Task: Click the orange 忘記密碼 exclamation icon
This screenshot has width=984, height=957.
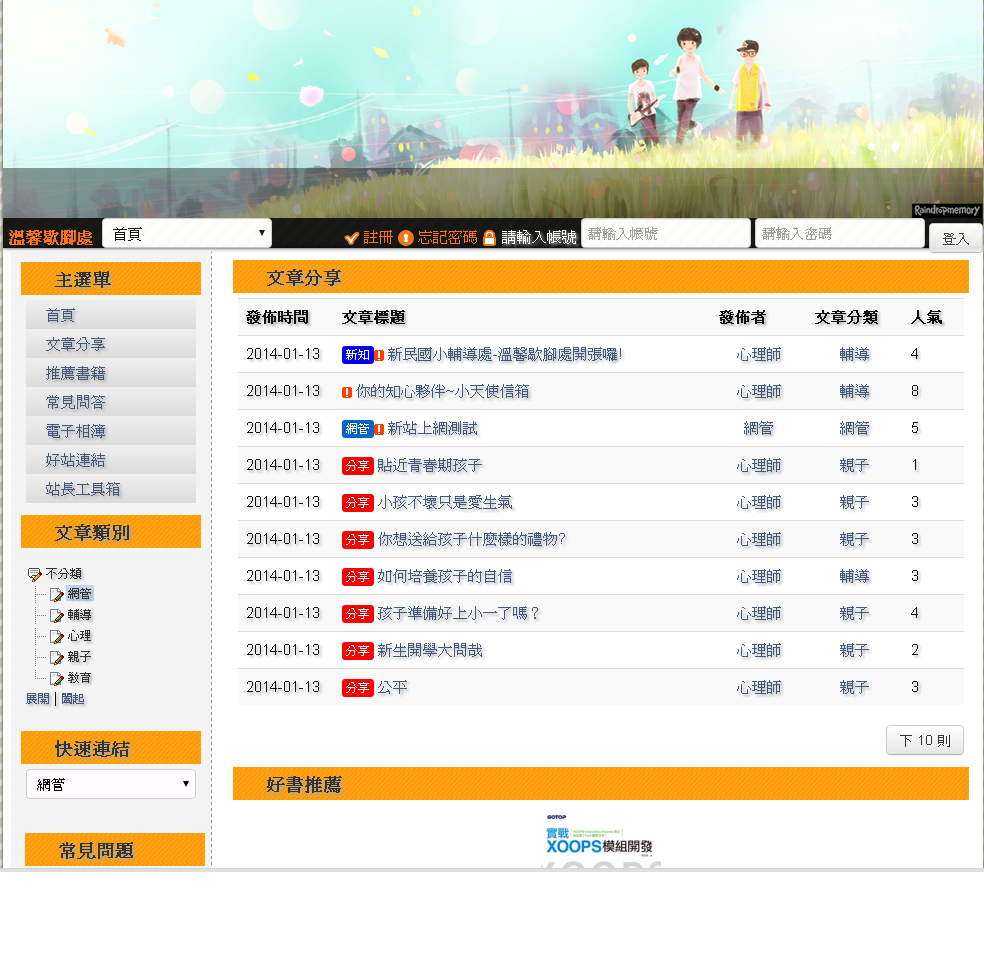Action: point(406,238)
